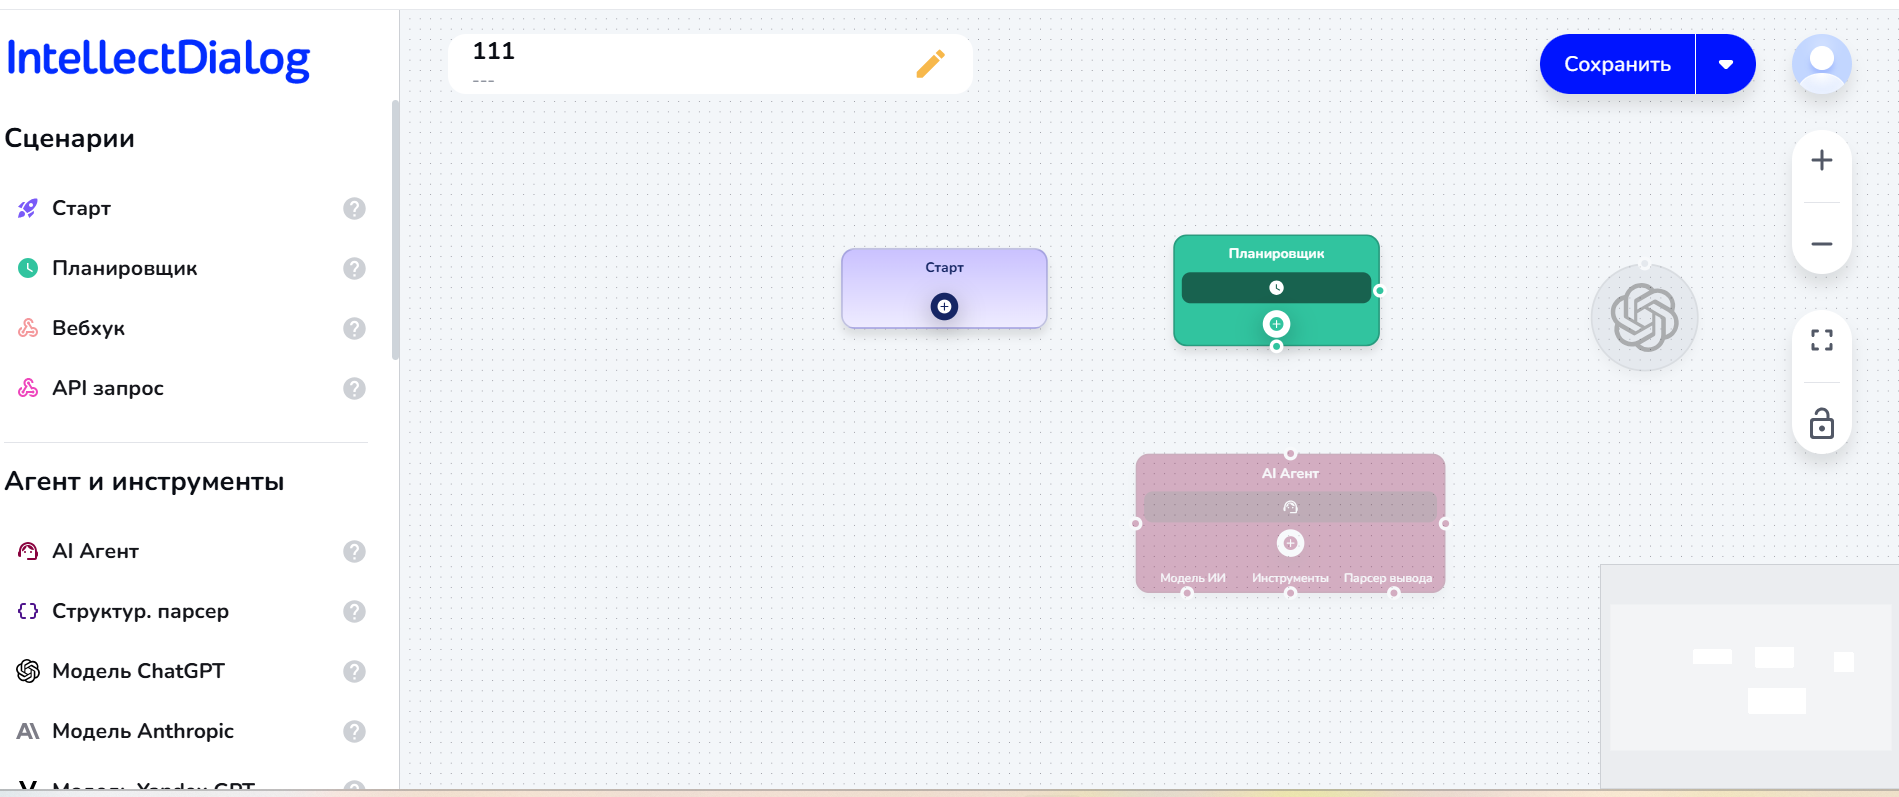The width and height of the screenshot is (1899, 797).
Task: Toggle the canvas lock icon
Action: click(1821, 423)
